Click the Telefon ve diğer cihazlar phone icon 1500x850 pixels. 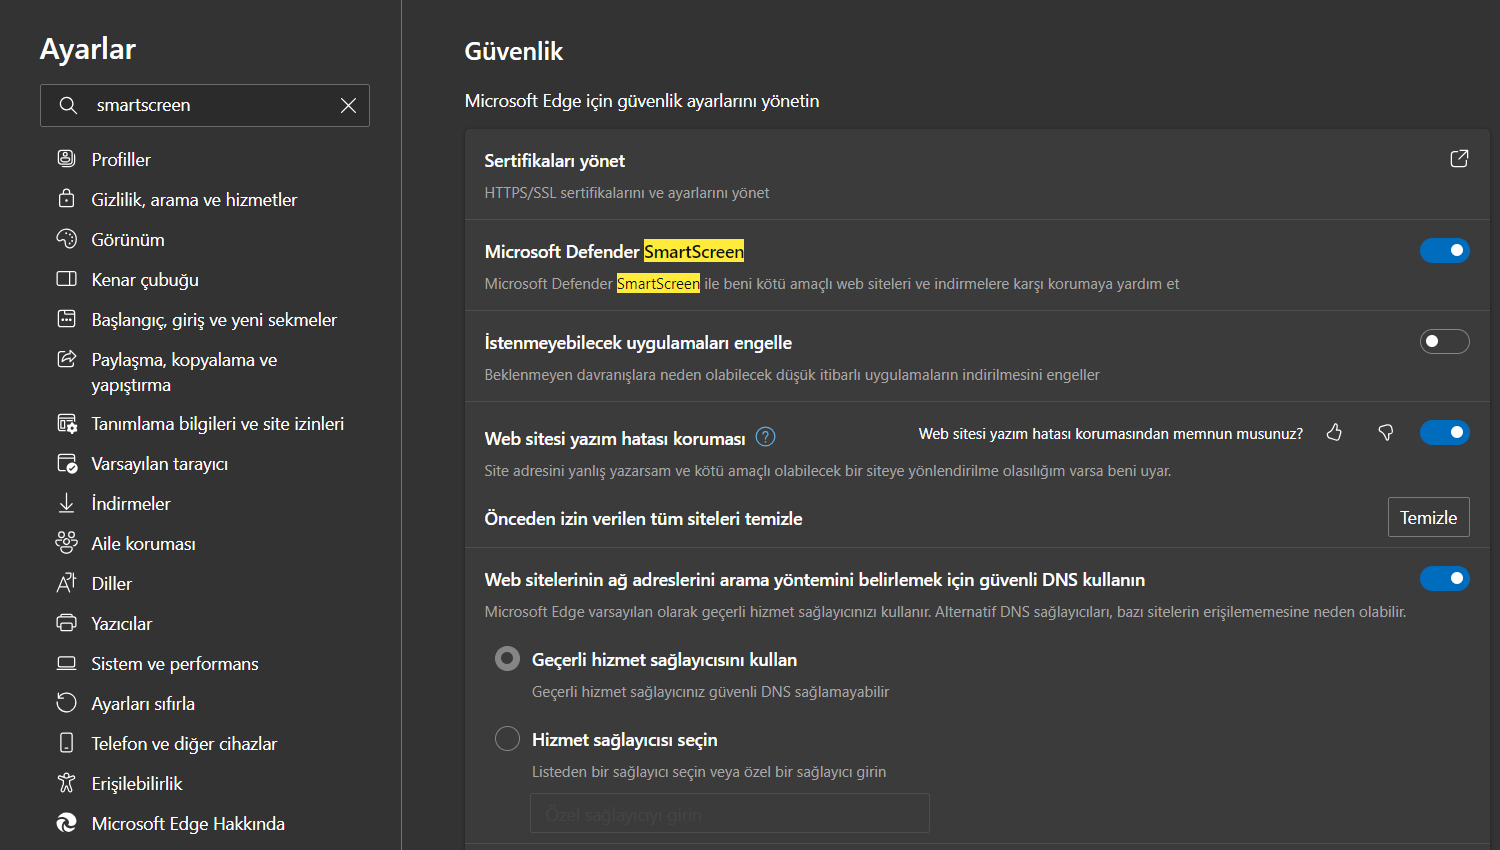click(67, 743)
